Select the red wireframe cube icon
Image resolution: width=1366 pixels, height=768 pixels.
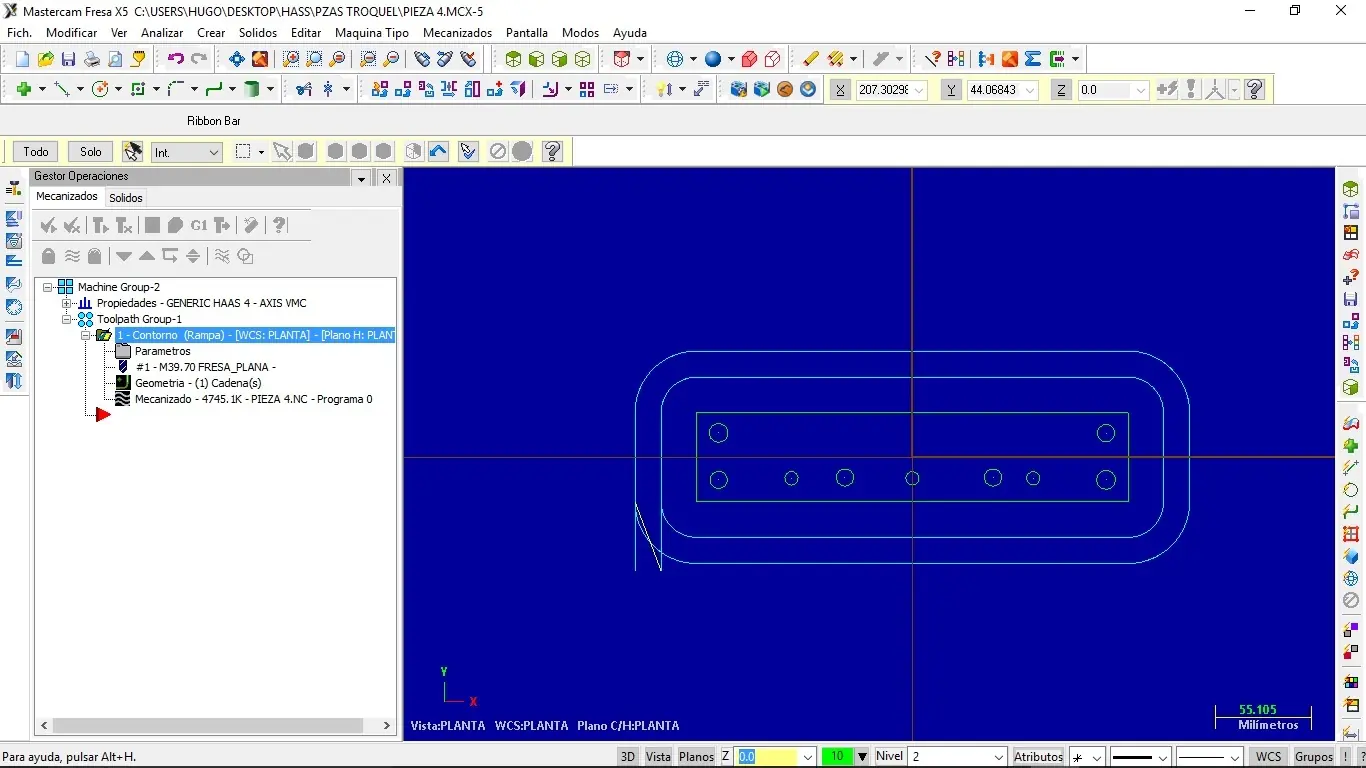tap(771, 60)
